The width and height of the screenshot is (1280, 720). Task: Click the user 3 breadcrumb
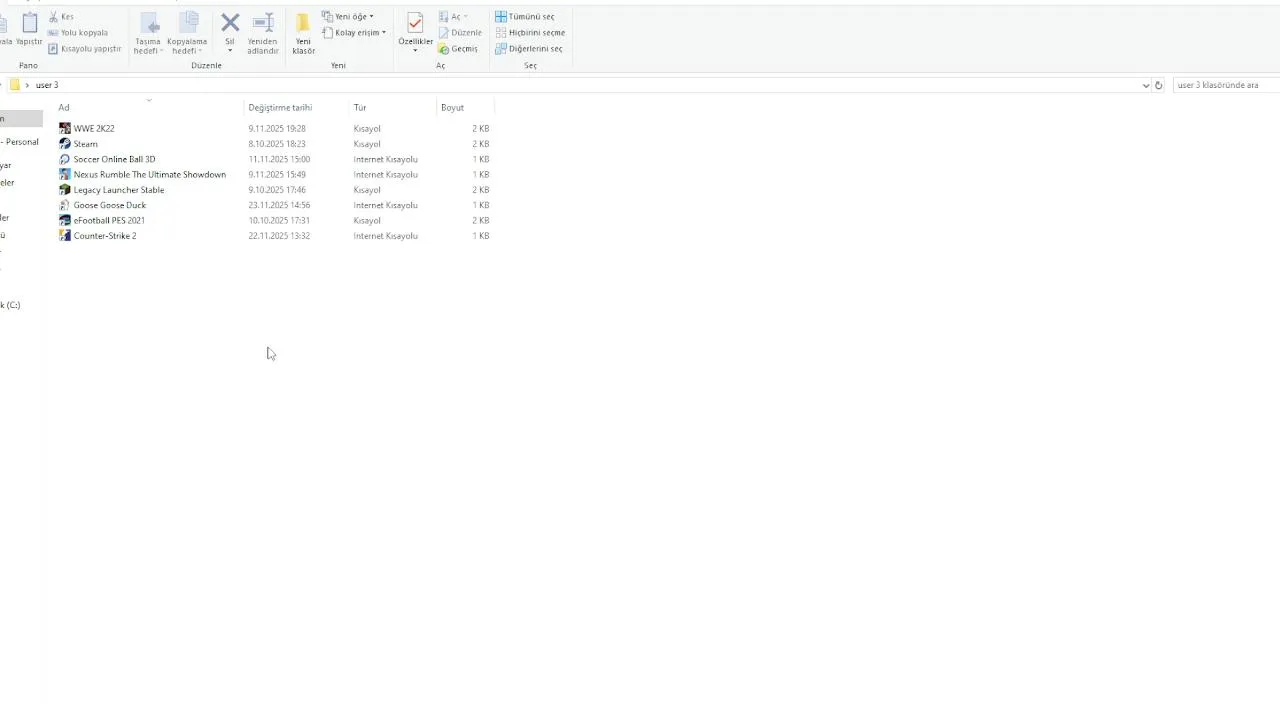47,85
